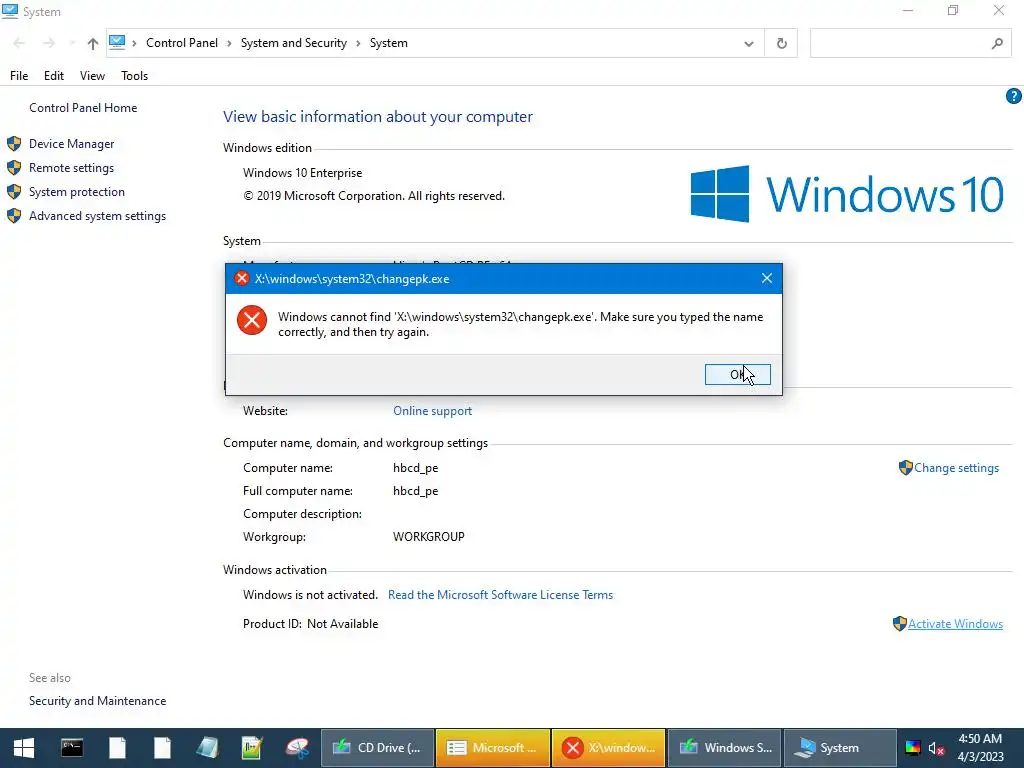Click the Remote settings shield icon
Viewport: 1024px width, 768px height.
tap(14, 168)
